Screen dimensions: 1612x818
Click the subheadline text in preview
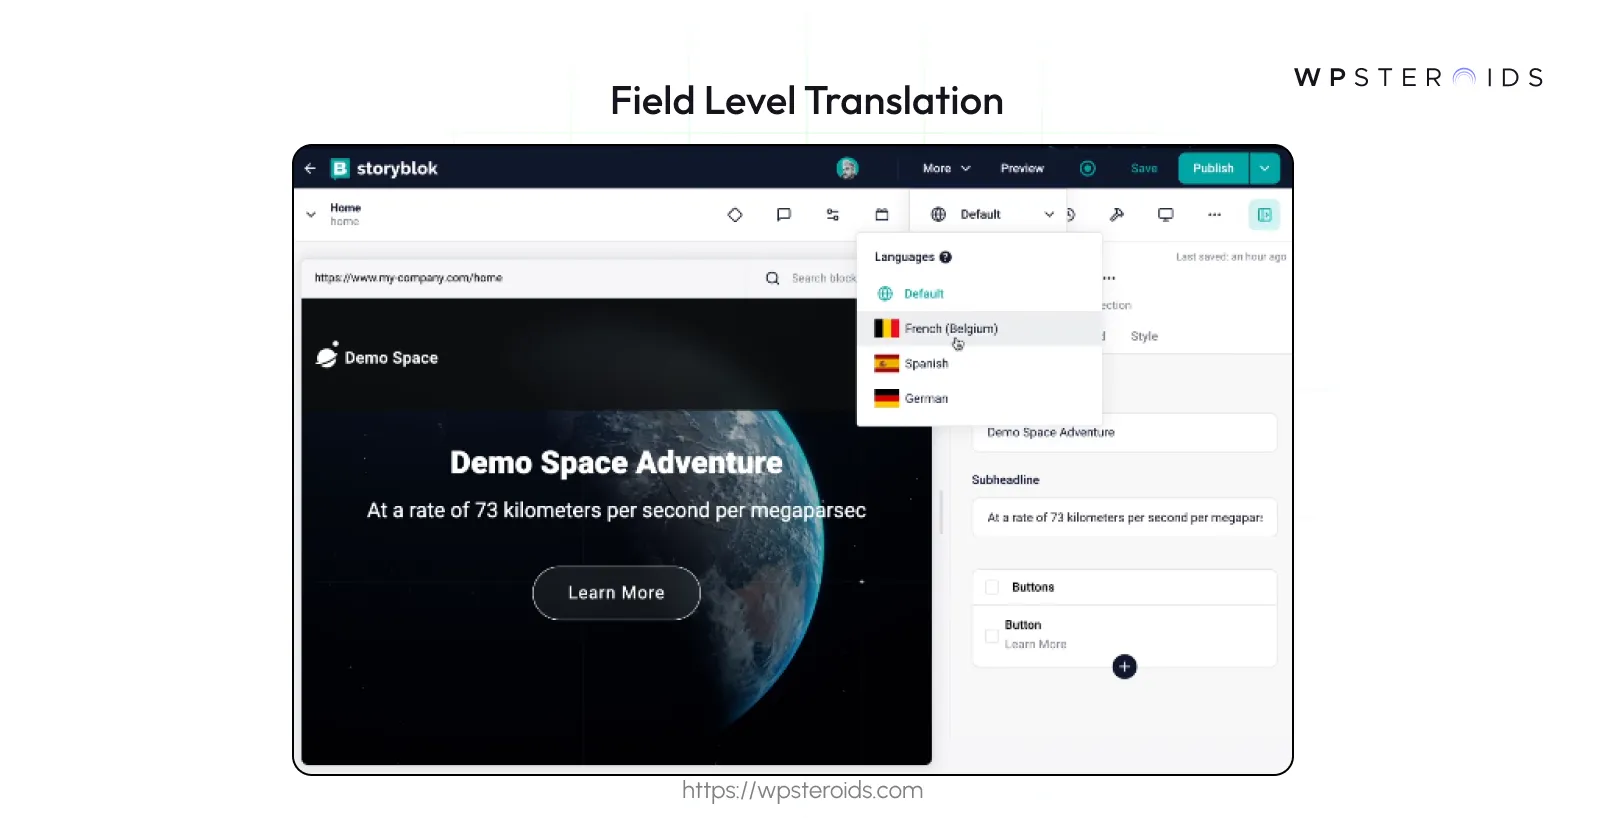(616, 511)
